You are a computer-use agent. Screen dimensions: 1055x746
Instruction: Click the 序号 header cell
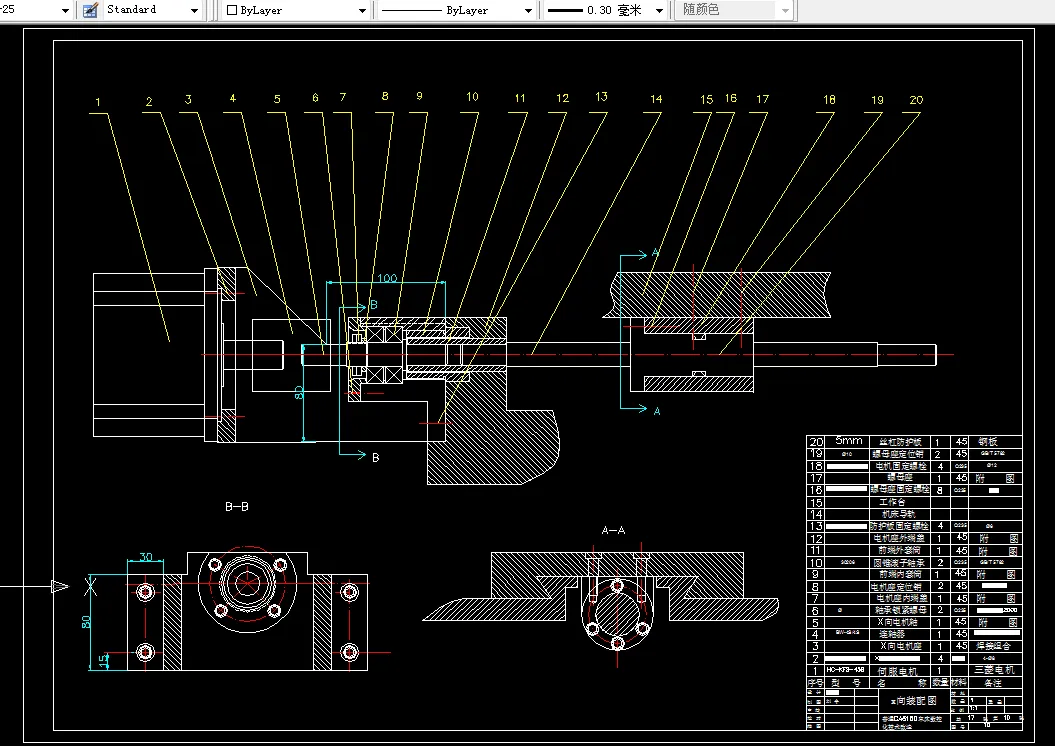pyautogui.click(x=815, y=682)
